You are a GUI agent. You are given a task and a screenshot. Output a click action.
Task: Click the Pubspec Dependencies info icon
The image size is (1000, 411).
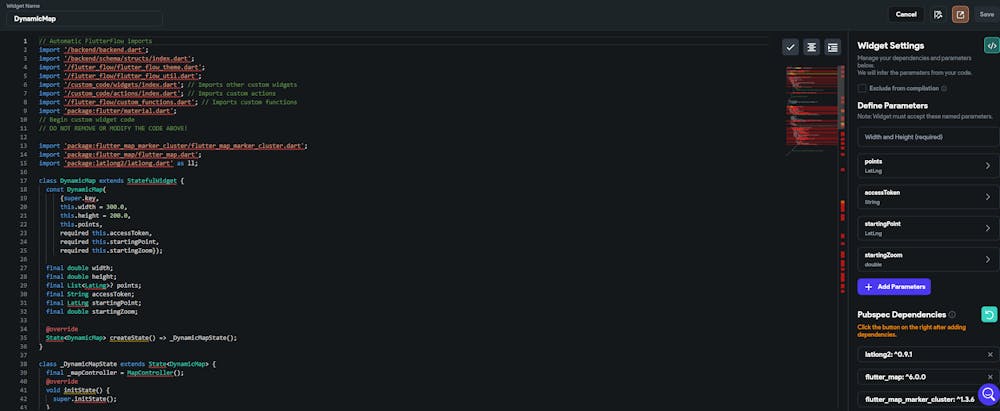click(952, 314)
